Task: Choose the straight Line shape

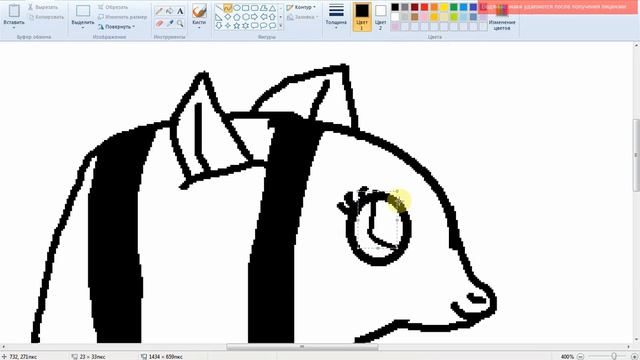Action: [219, 8]
